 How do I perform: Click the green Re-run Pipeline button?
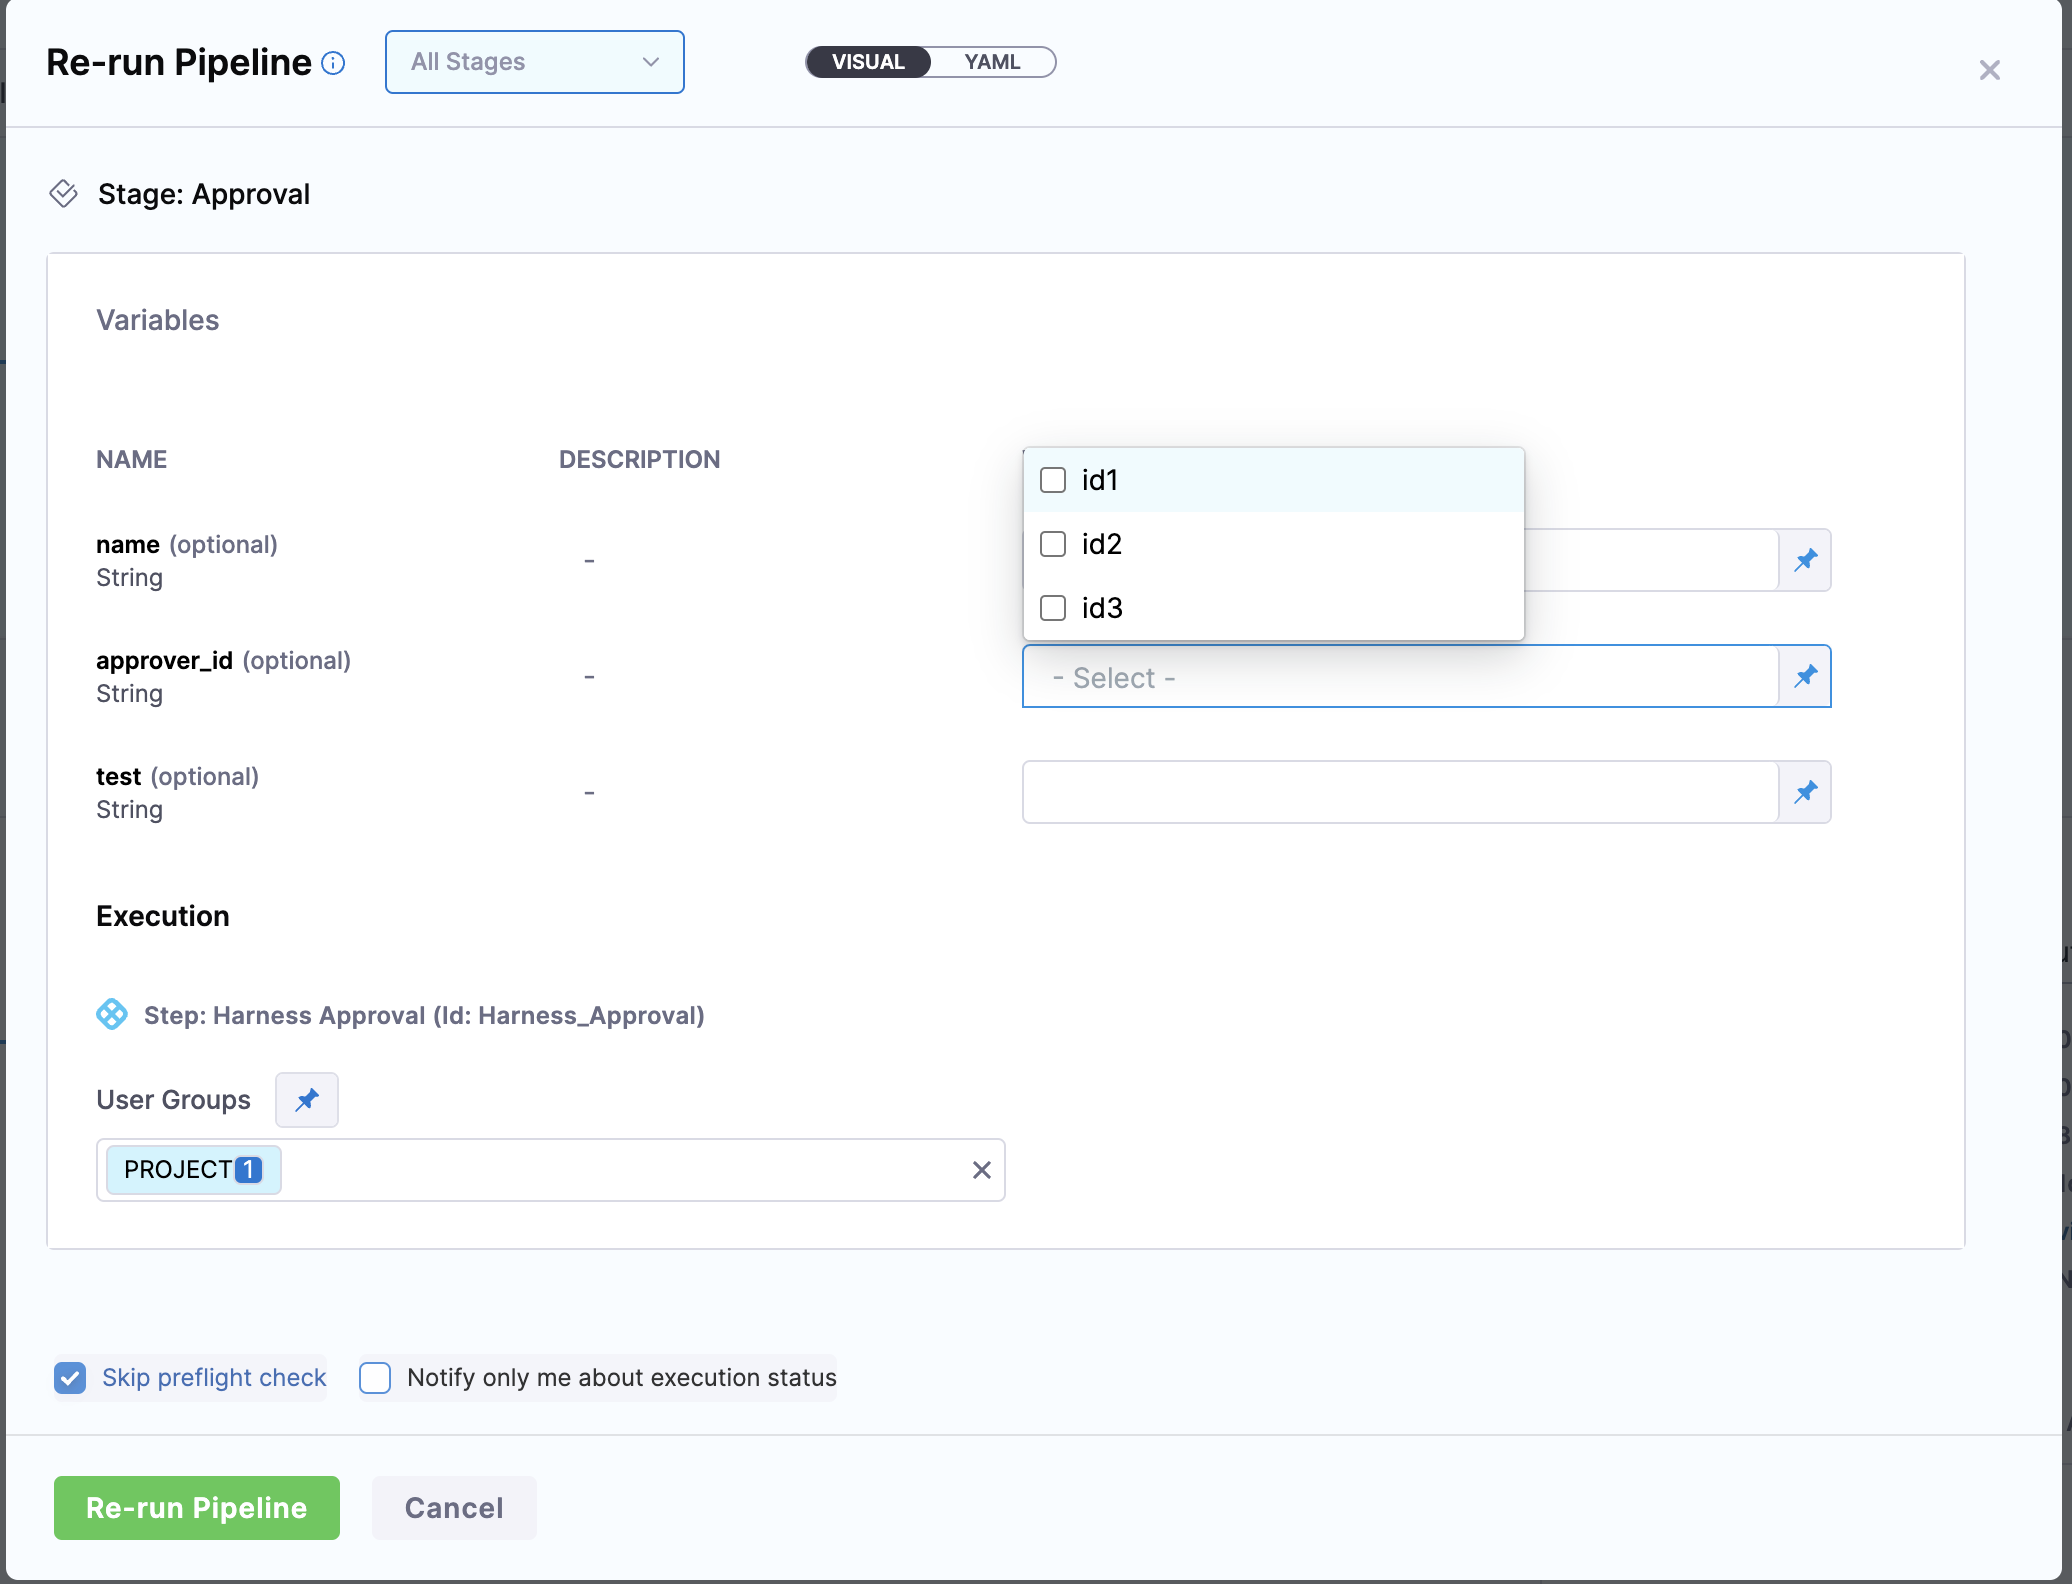pyautogui.click(x=197, y=1508)
